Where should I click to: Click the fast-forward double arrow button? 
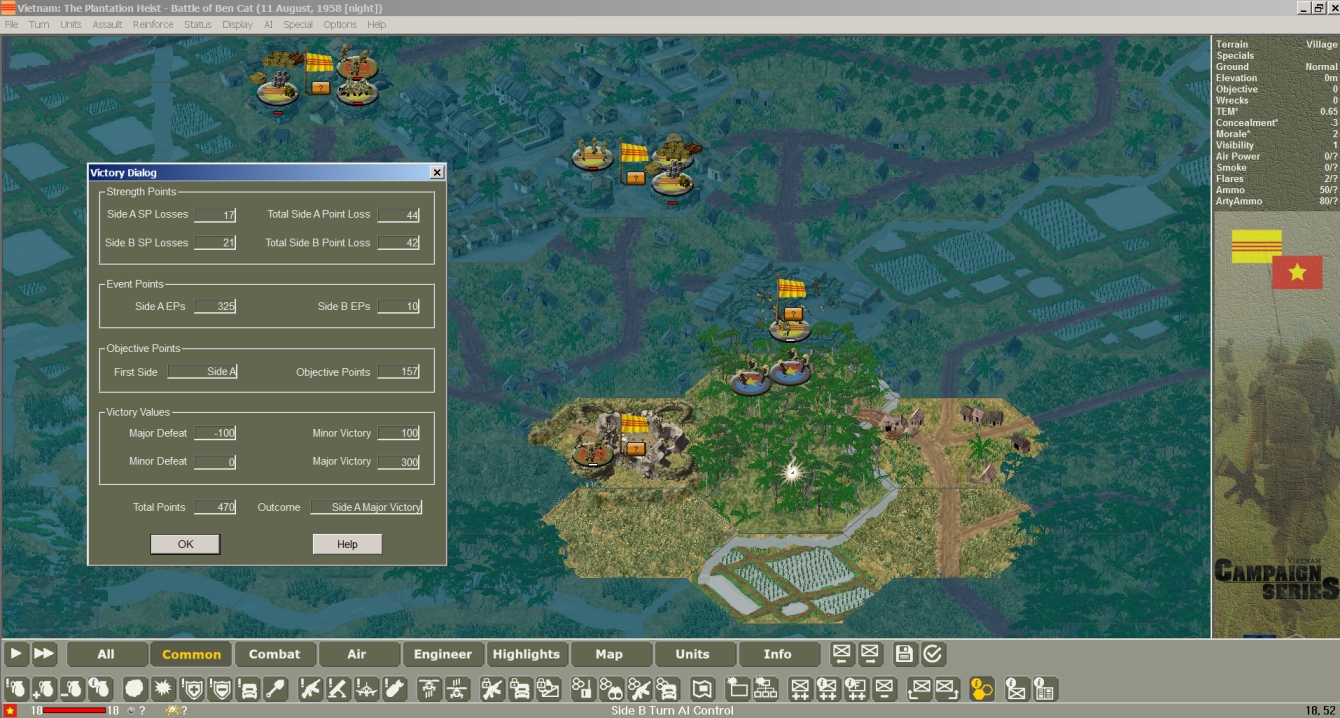pos(44,654)
